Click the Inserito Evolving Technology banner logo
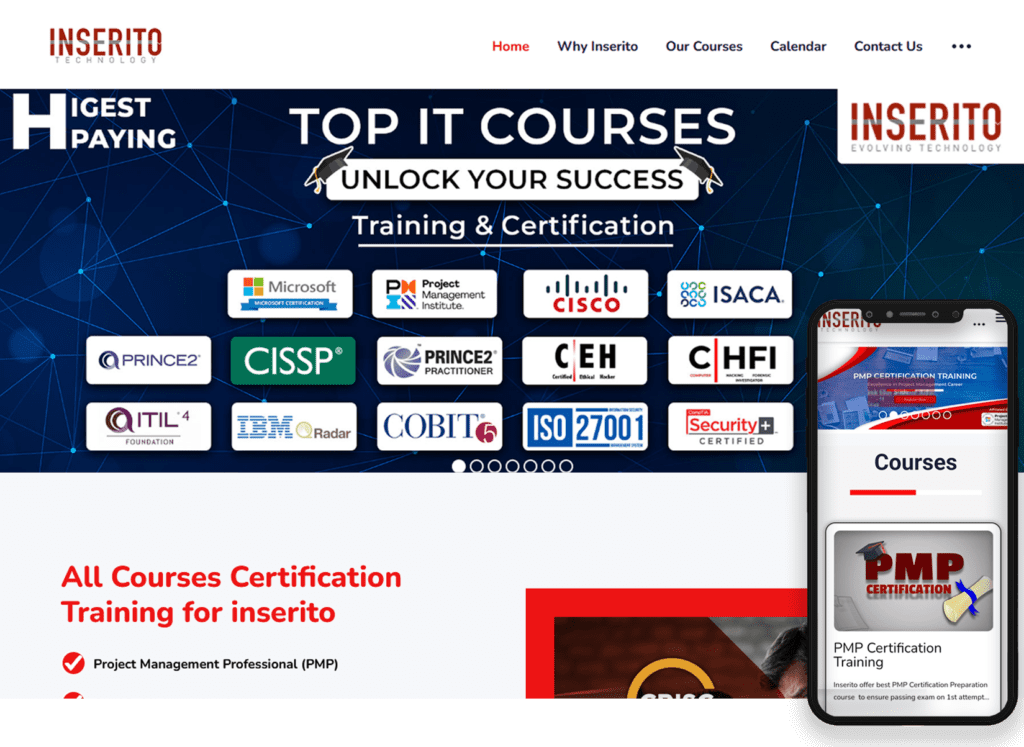This screenshot has width=1024, height=747. (x=926, y=126)
